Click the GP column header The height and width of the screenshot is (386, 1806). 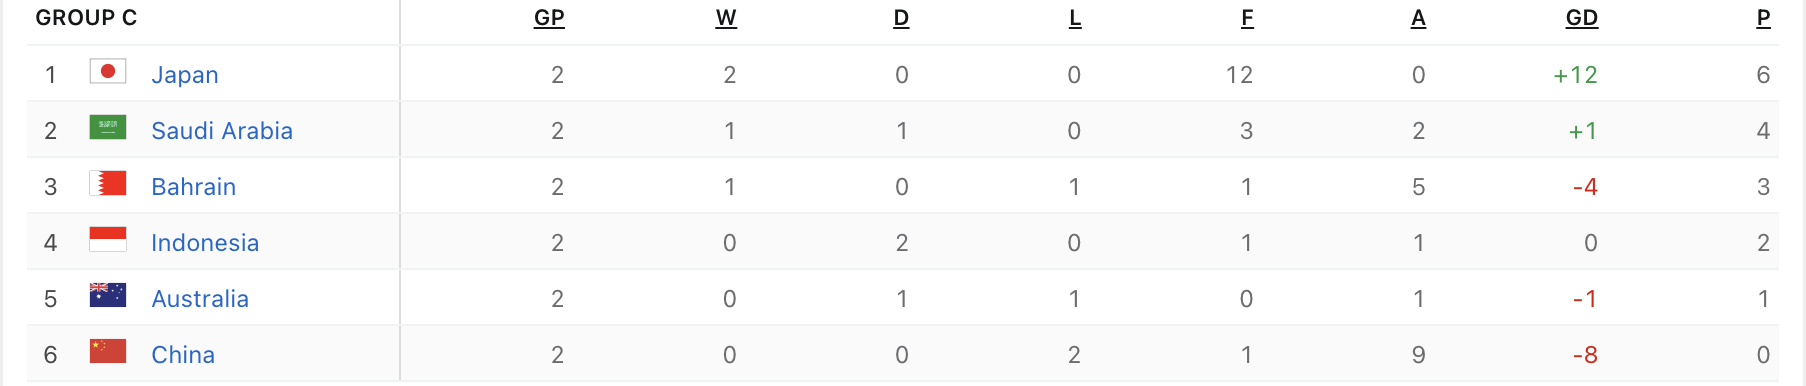click(x=549, y=18)
